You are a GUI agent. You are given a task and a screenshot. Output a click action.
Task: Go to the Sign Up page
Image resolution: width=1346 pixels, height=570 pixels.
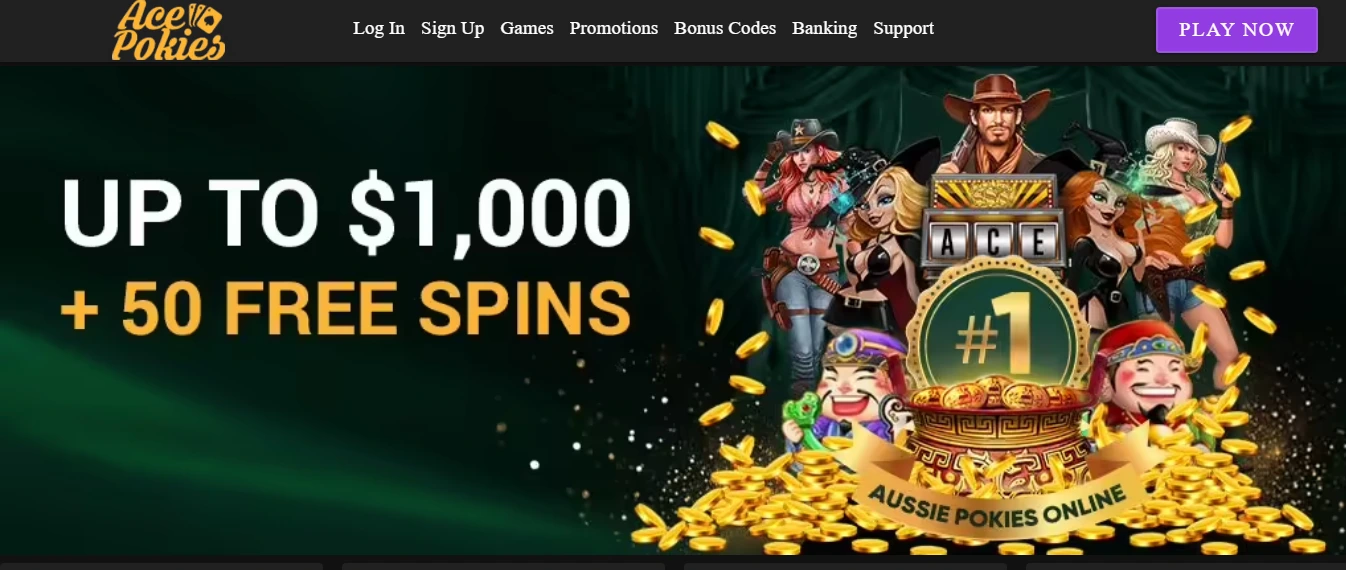click(452, 29)
